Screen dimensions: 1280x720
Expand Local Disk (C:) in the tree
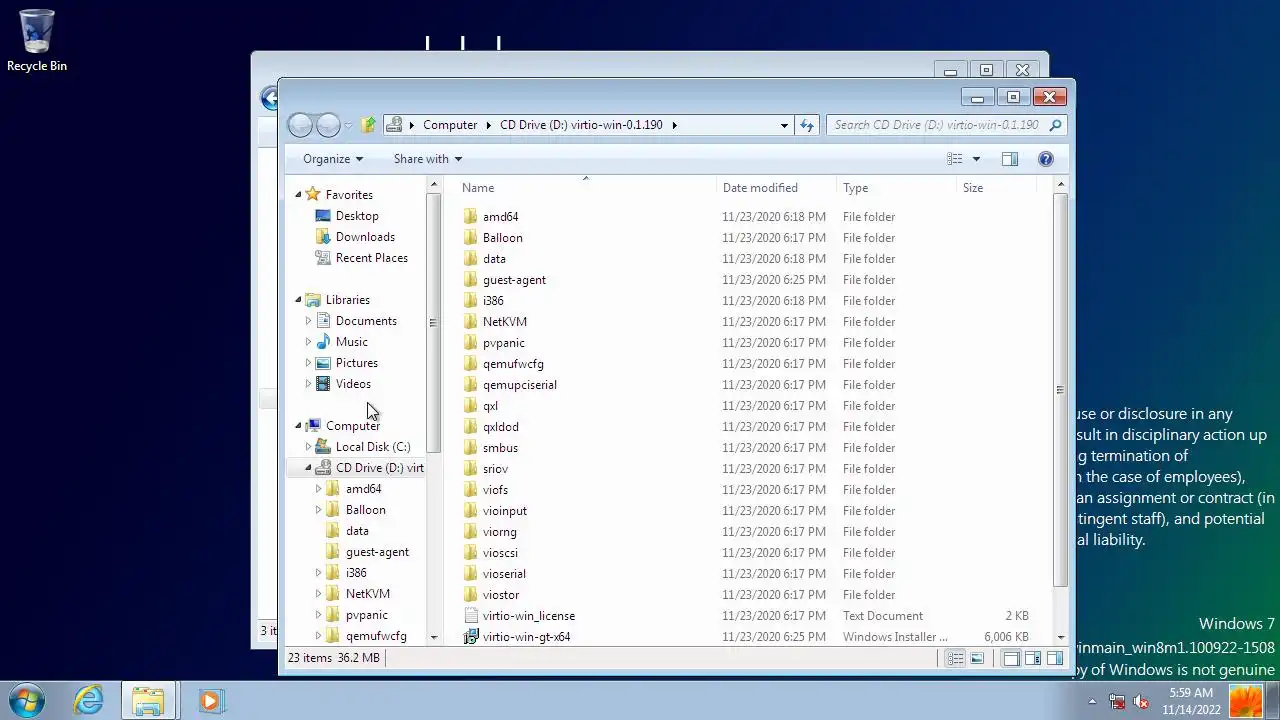308,447
